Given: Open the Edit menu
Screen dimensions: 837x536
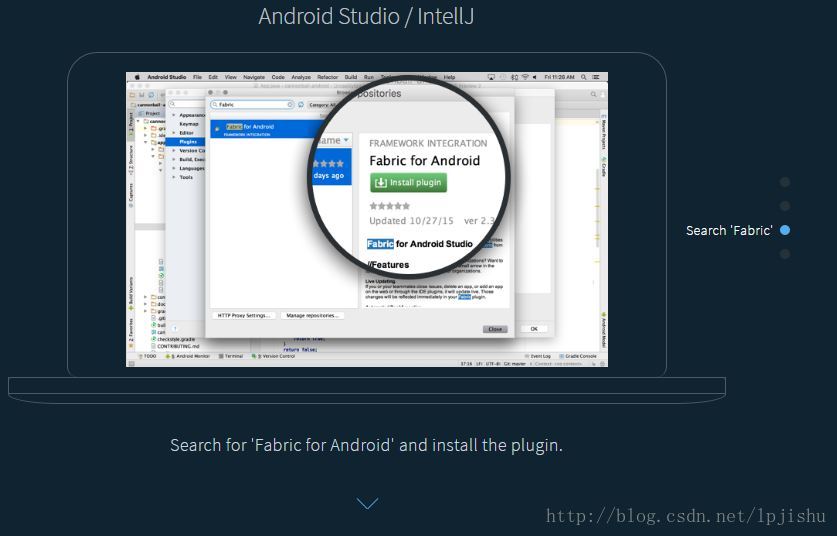Looking at the screenshot, I should pyautogui.click(x=213, y=77).
